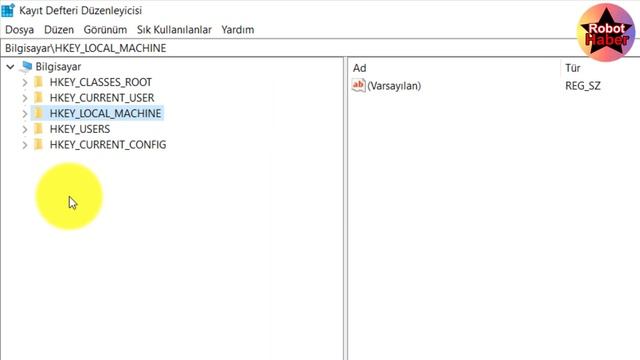This screenshot has width=640, height=360.
Task: Select the Bilgisayar tree label
Action: pos(58,67)
